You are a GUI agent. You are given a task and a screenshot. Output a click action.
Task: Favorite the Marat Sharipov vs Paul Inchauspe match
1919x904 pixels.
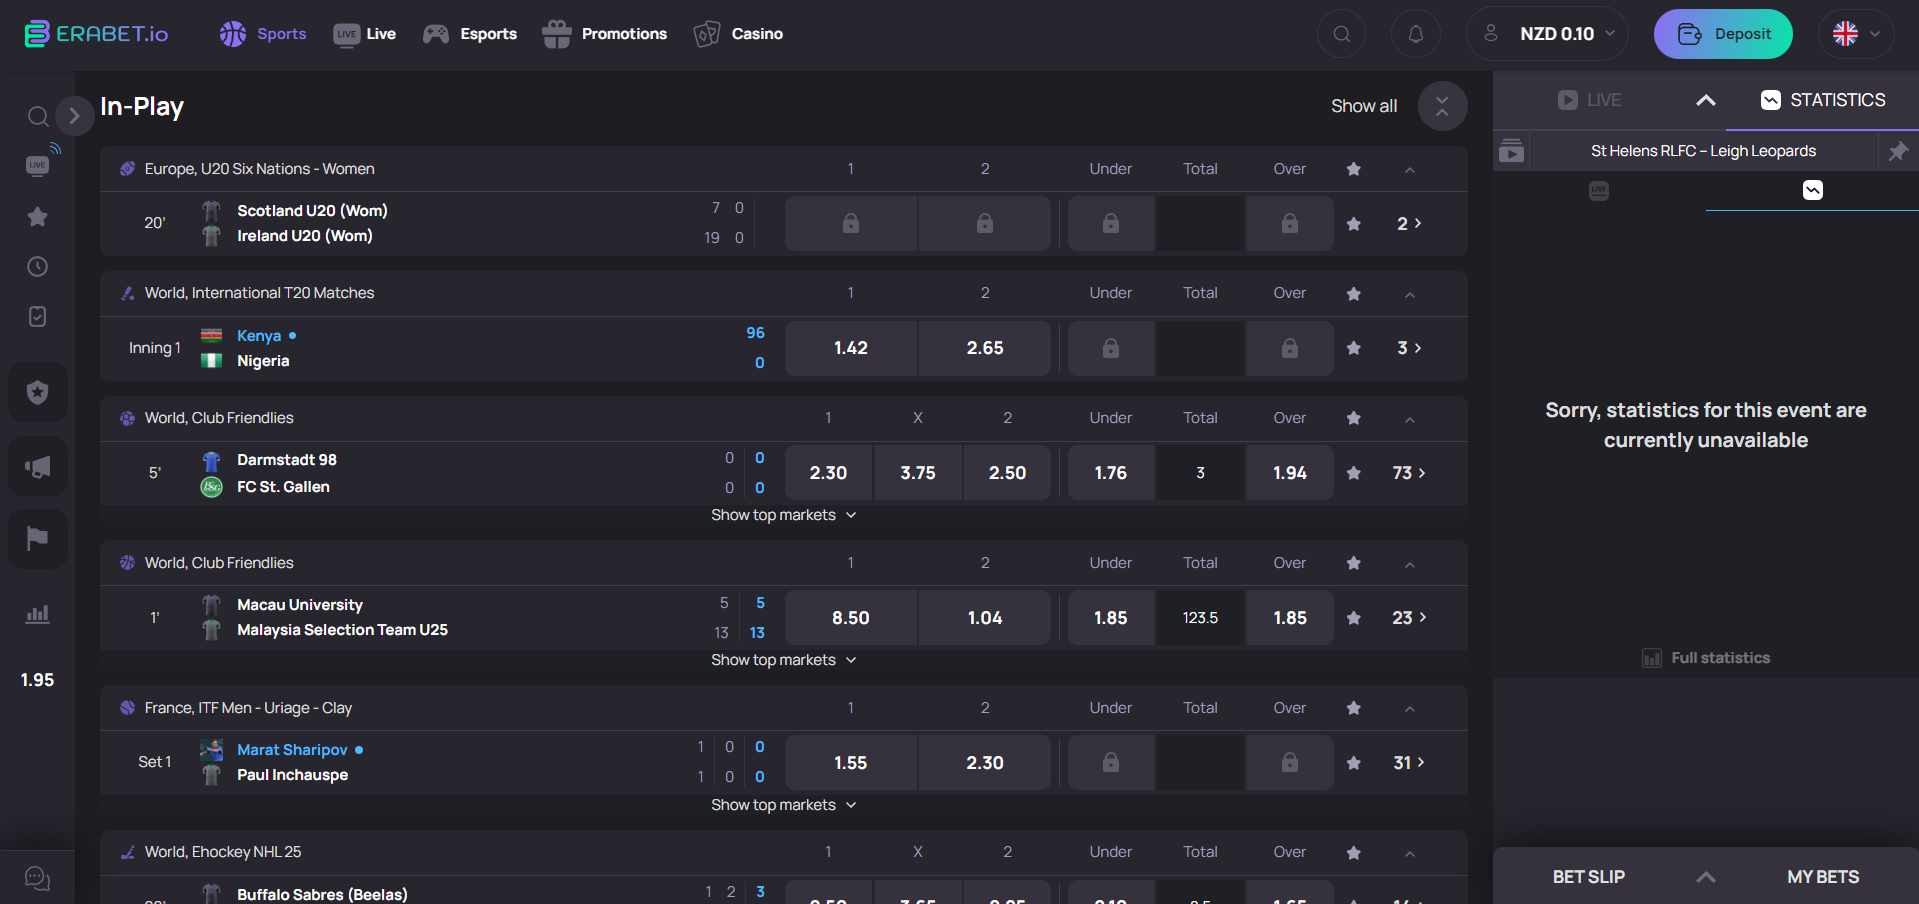tap(1354, 763)
